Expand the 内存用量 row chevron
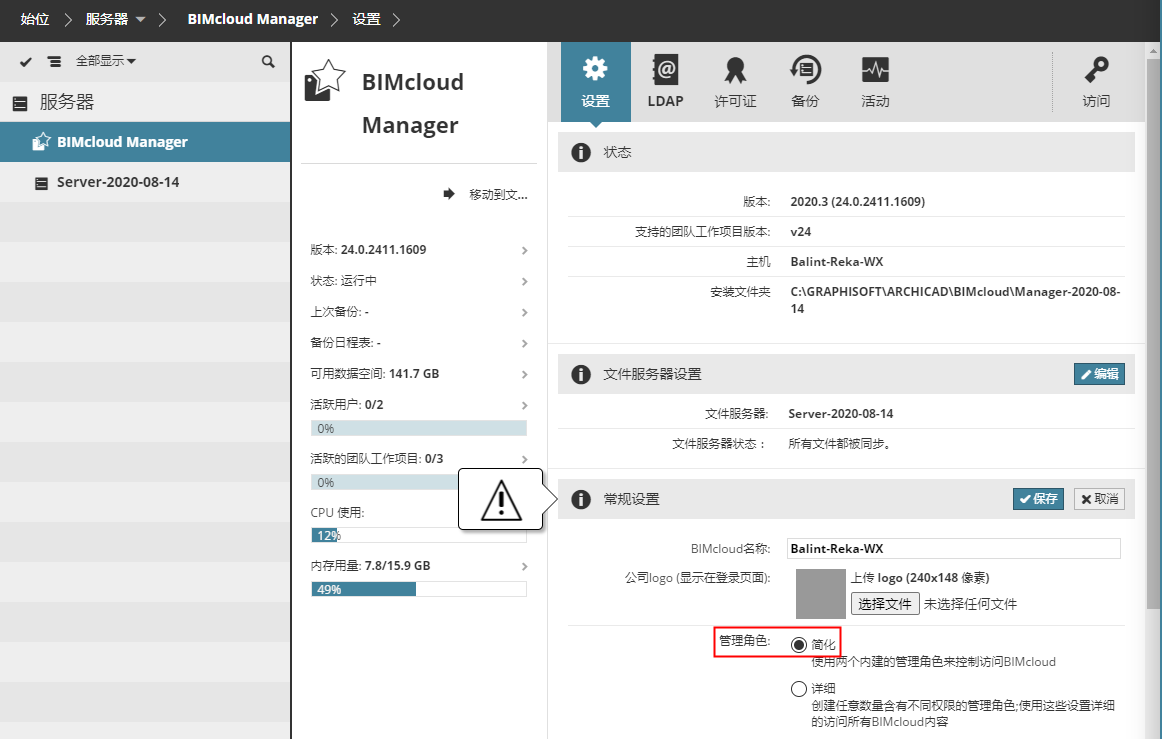The width and height of the screenshot is (1162, 739). (x=525, y=566)
